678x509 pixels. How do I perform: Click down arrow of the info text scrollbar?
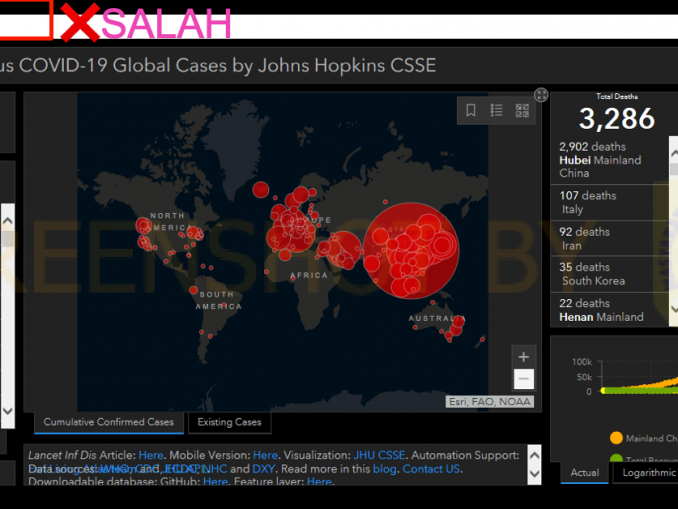pyautogui.click(x=534, y=474)
